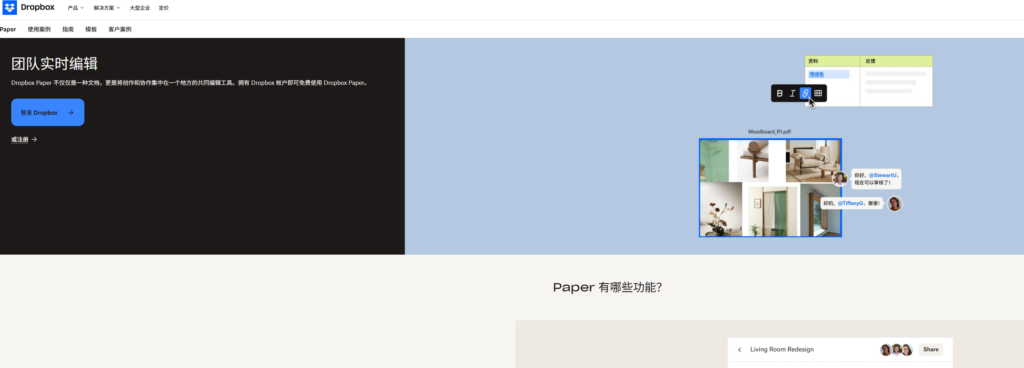Viewport: 1024px width, 368px height.
Task: Click the collaborator avatars beside Share
Action: point(896,350)
